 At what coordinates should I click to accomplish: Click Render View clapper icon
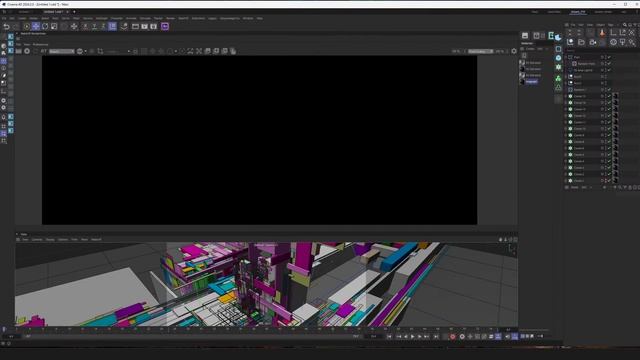click(135, 27)
